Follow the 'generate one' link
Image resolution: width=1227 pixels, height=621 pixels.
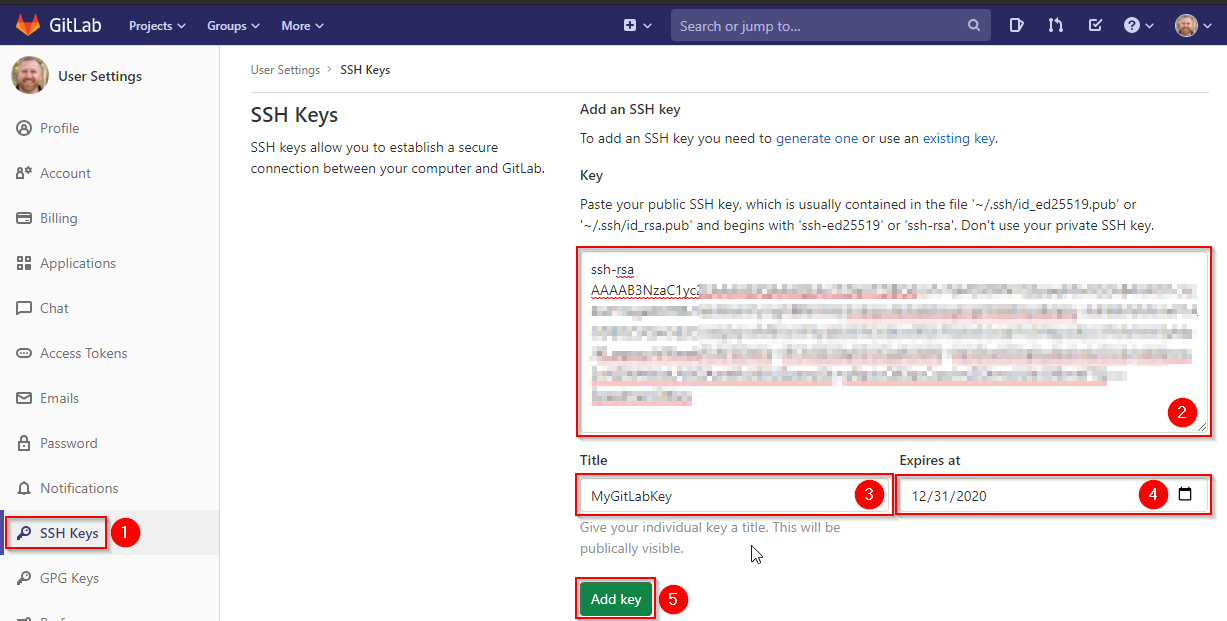pos(816,139)
